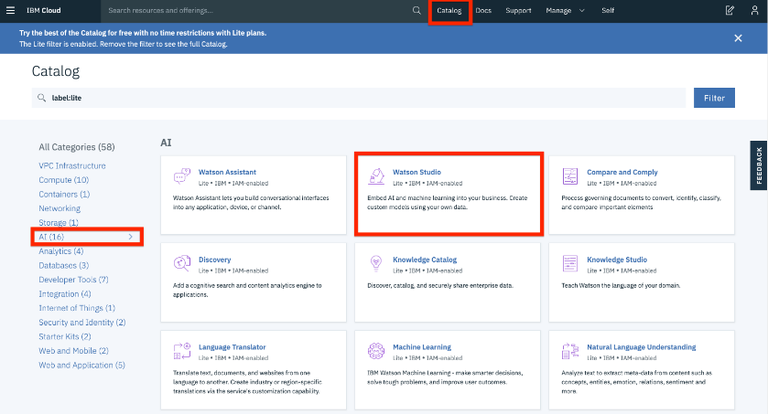Viewport: 768px width, 414px height.
Task: Click the Filter button
Action: click(x=714, y=98)
